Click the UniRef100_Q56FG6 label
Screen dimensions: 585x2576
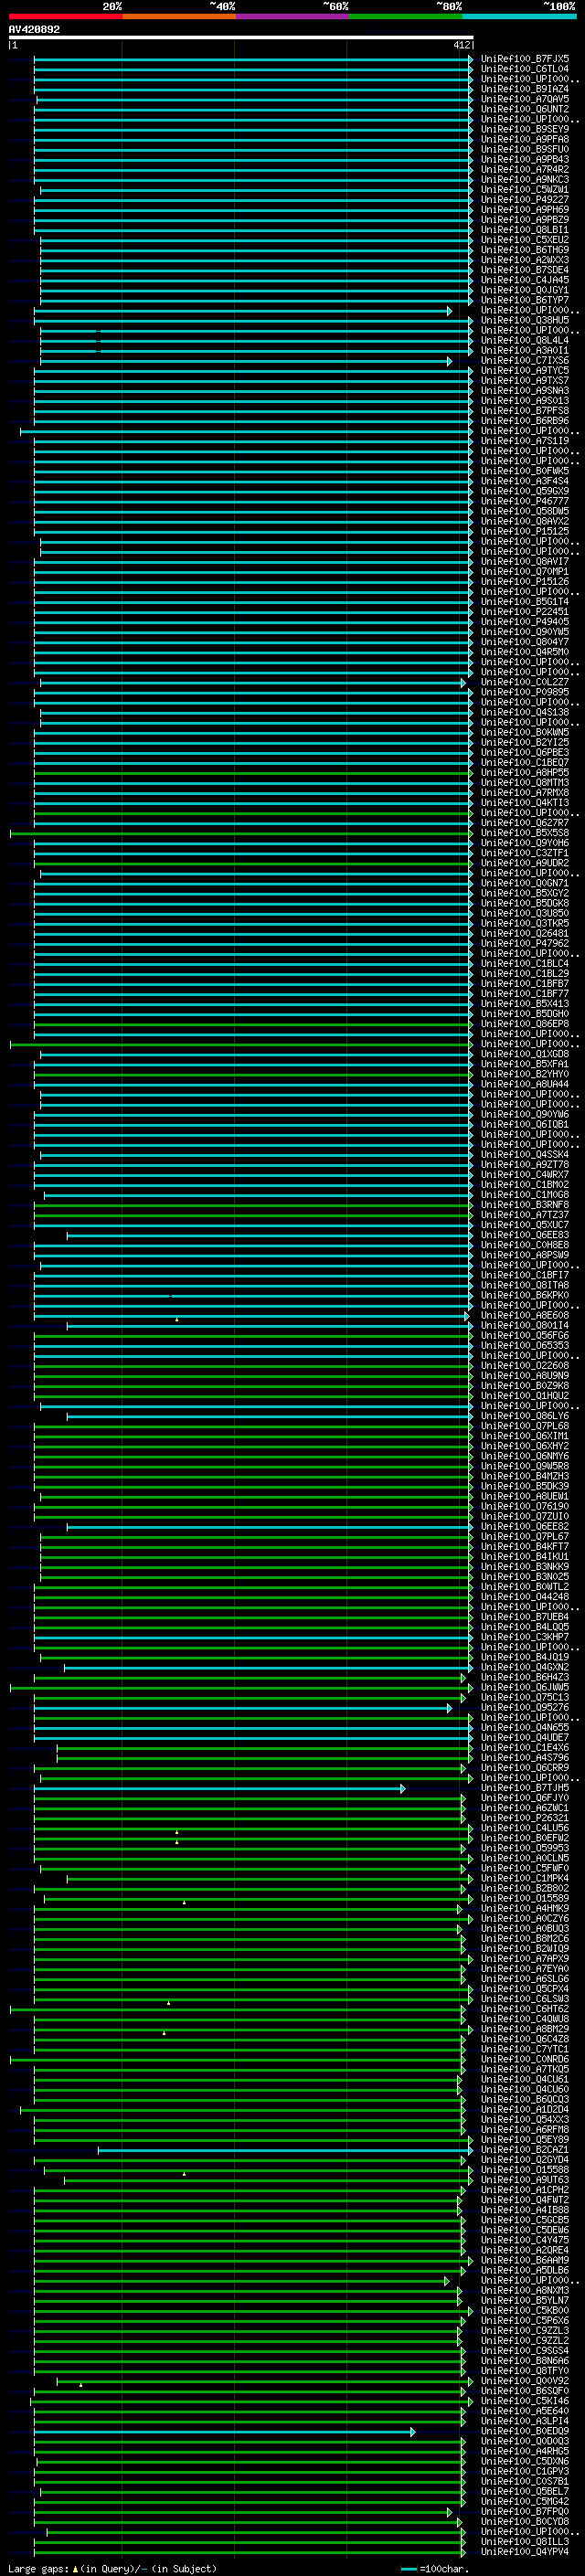pyautogui.click(x=525, y=1336)
